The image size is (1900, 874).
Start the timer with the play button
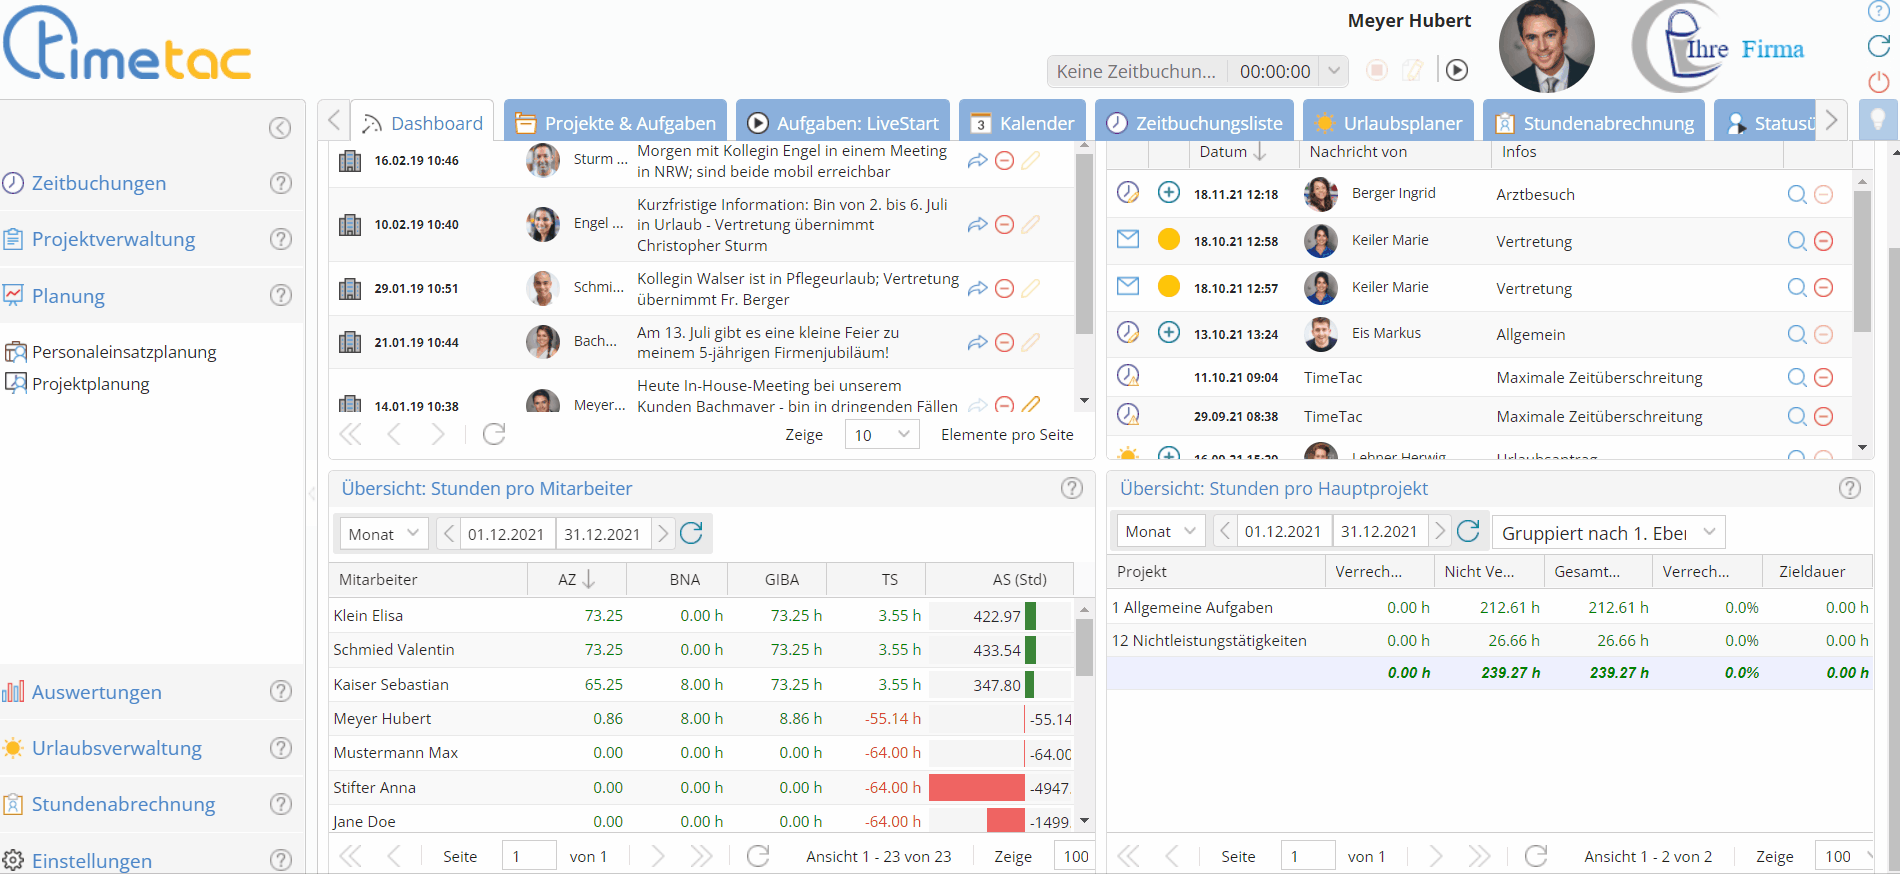click(1457, 70)
